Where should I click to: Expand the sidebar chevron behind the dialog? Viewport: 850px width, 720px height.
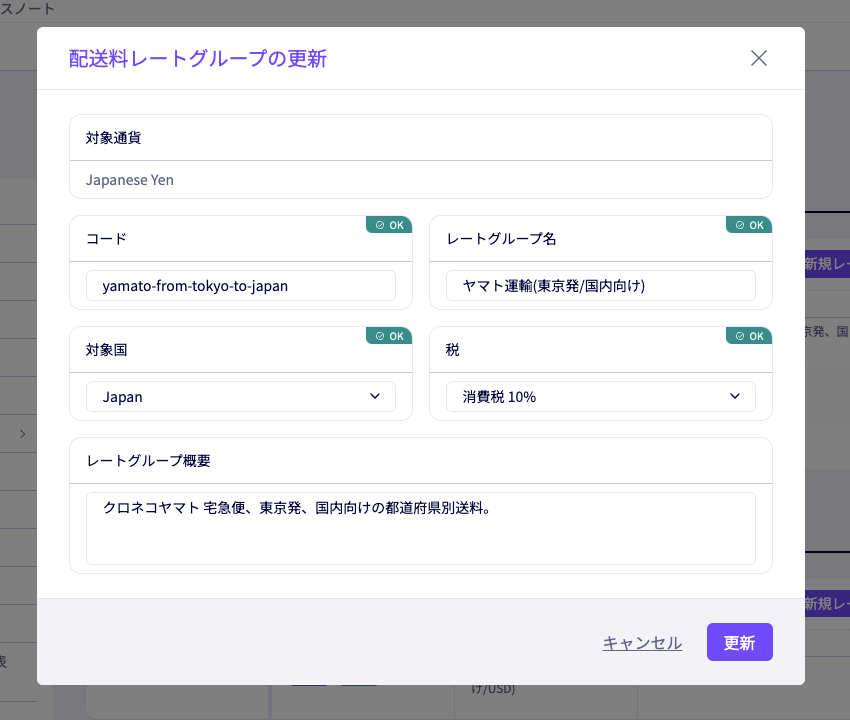click(22, 434)
